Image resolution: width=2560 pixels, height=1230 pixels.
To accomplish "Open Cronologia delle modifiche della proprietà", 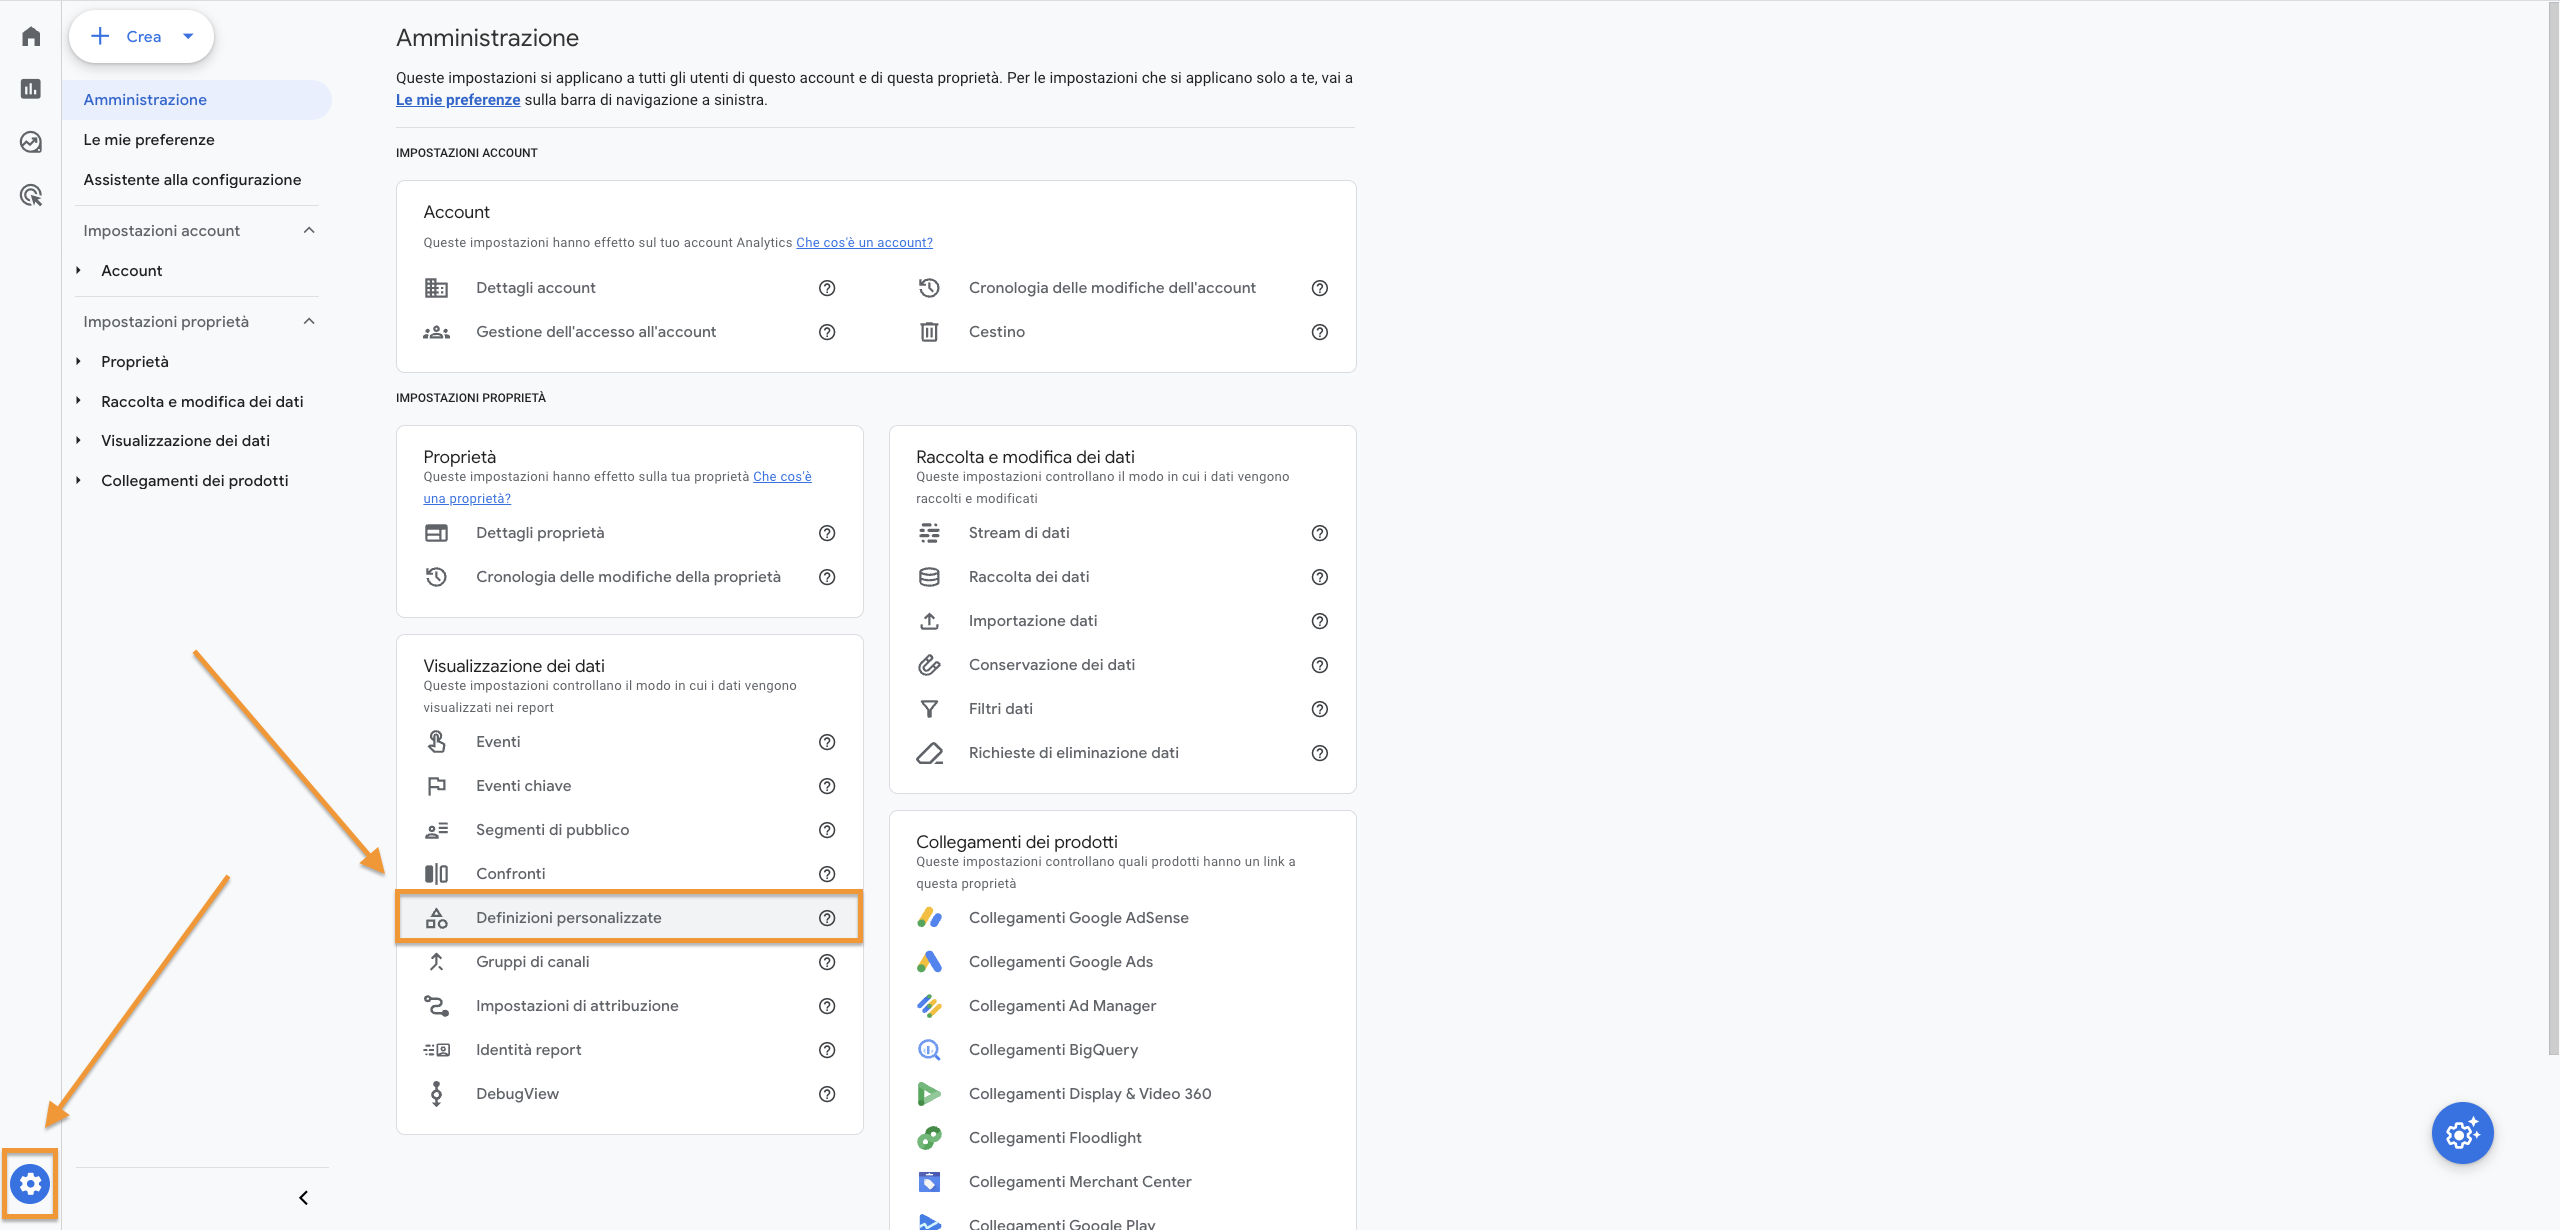I will (x=630, y=577).
